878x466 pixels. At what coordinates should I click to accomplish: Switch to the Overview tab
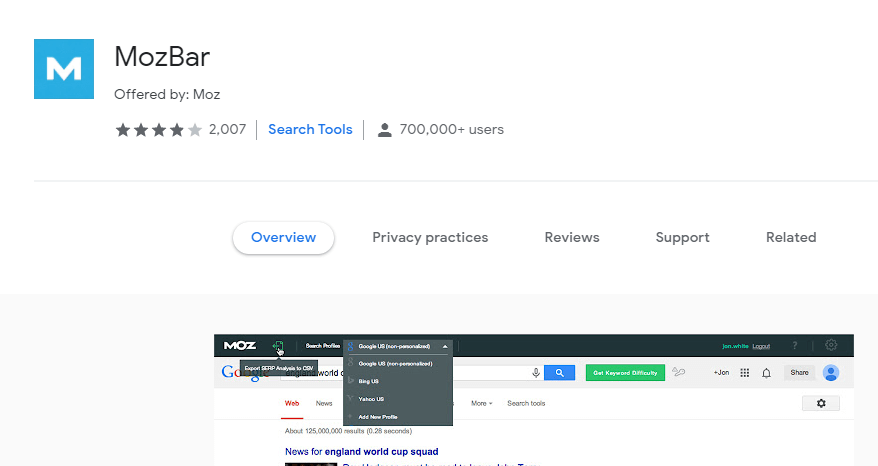[283, 237]
